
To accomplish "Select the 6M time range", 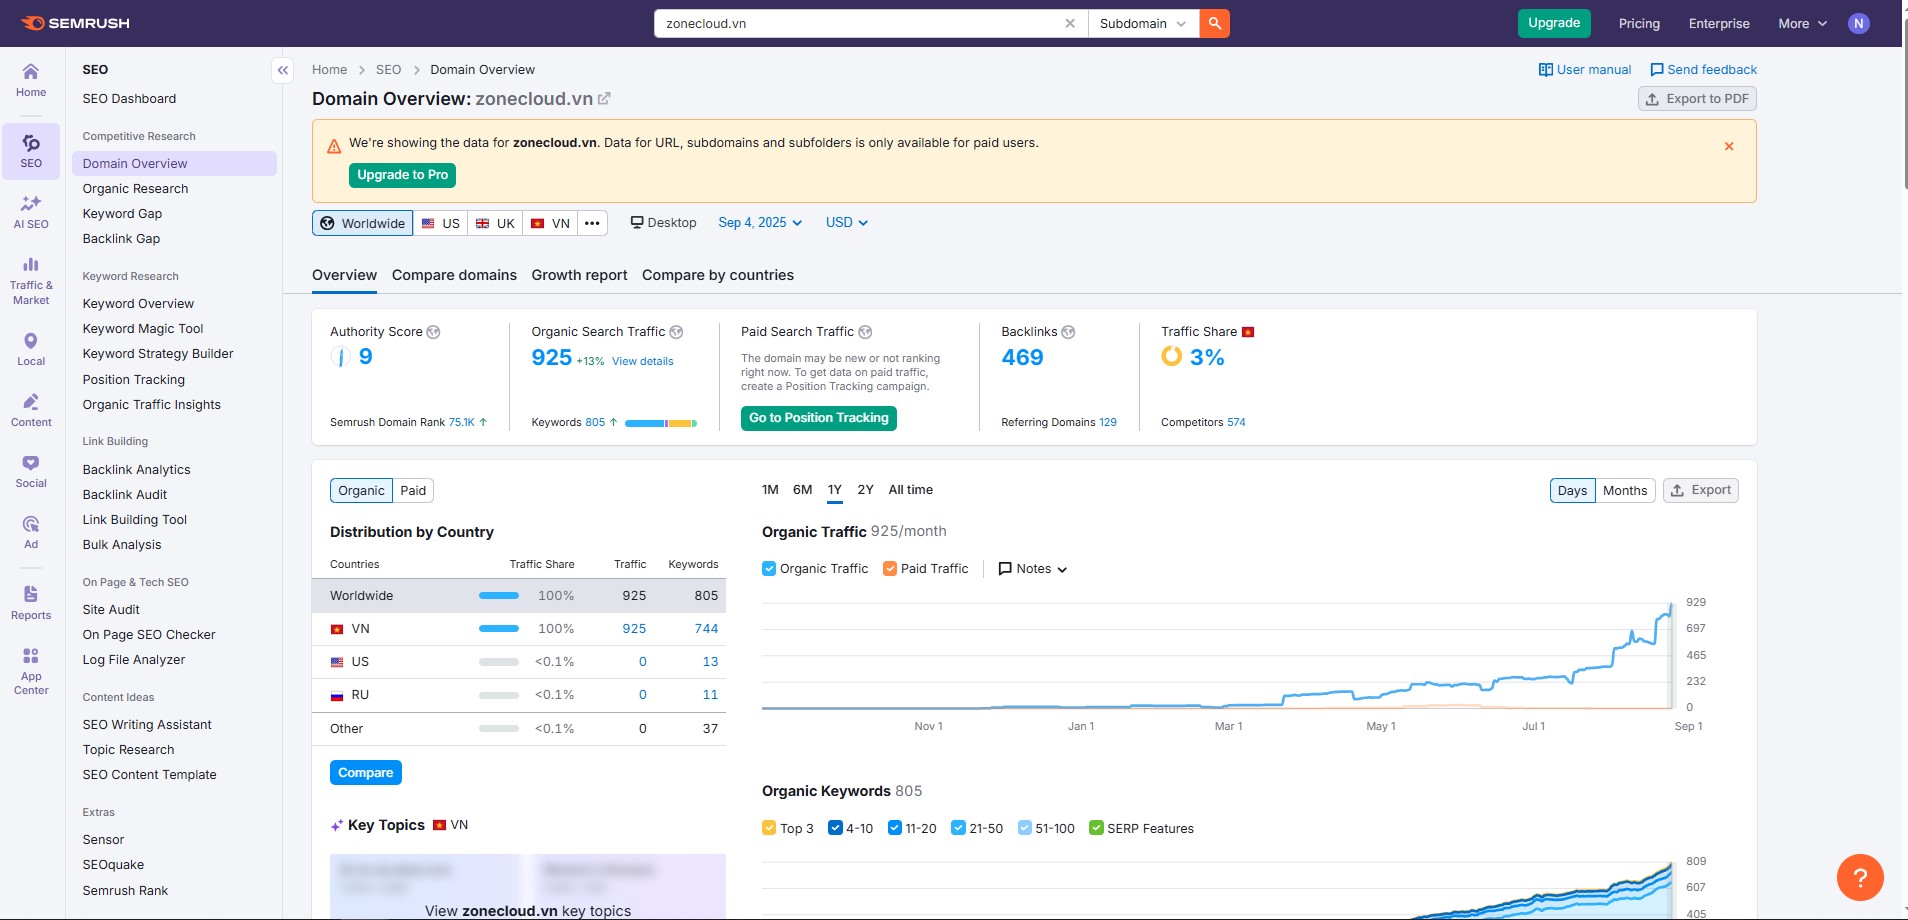I will 802,490.
